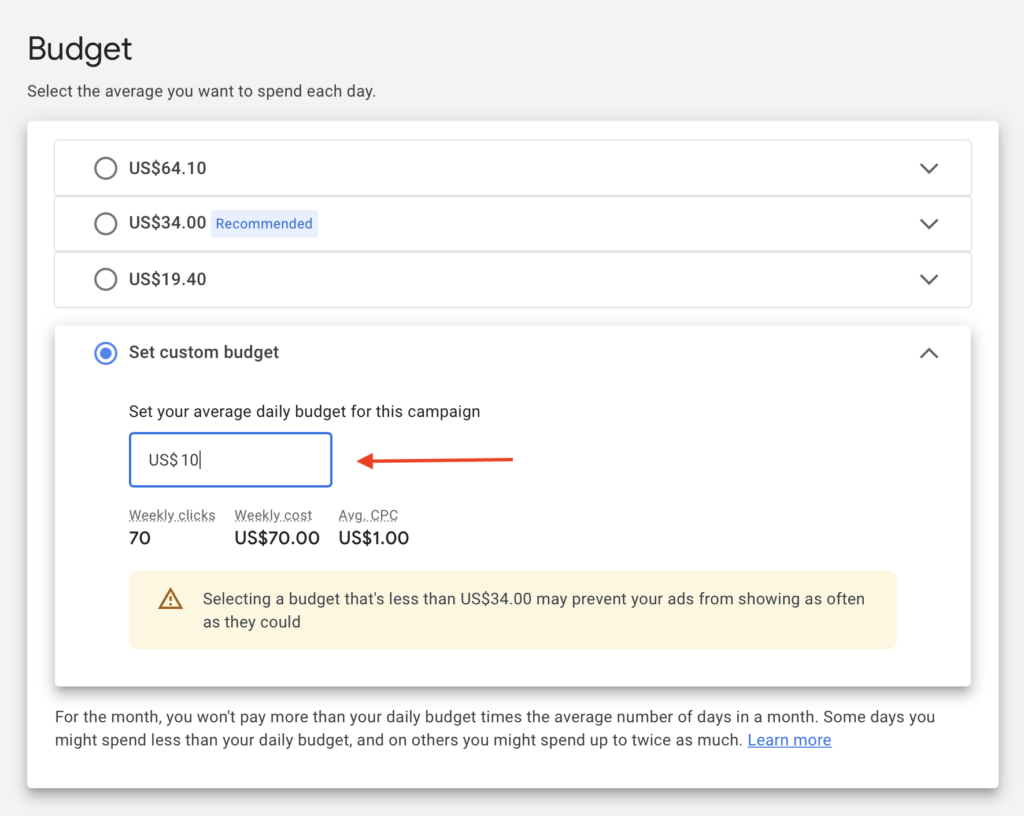Click the Set custom budget label text
The width and height of the screenshot is (1024, 816).
(x=204, y=352)
